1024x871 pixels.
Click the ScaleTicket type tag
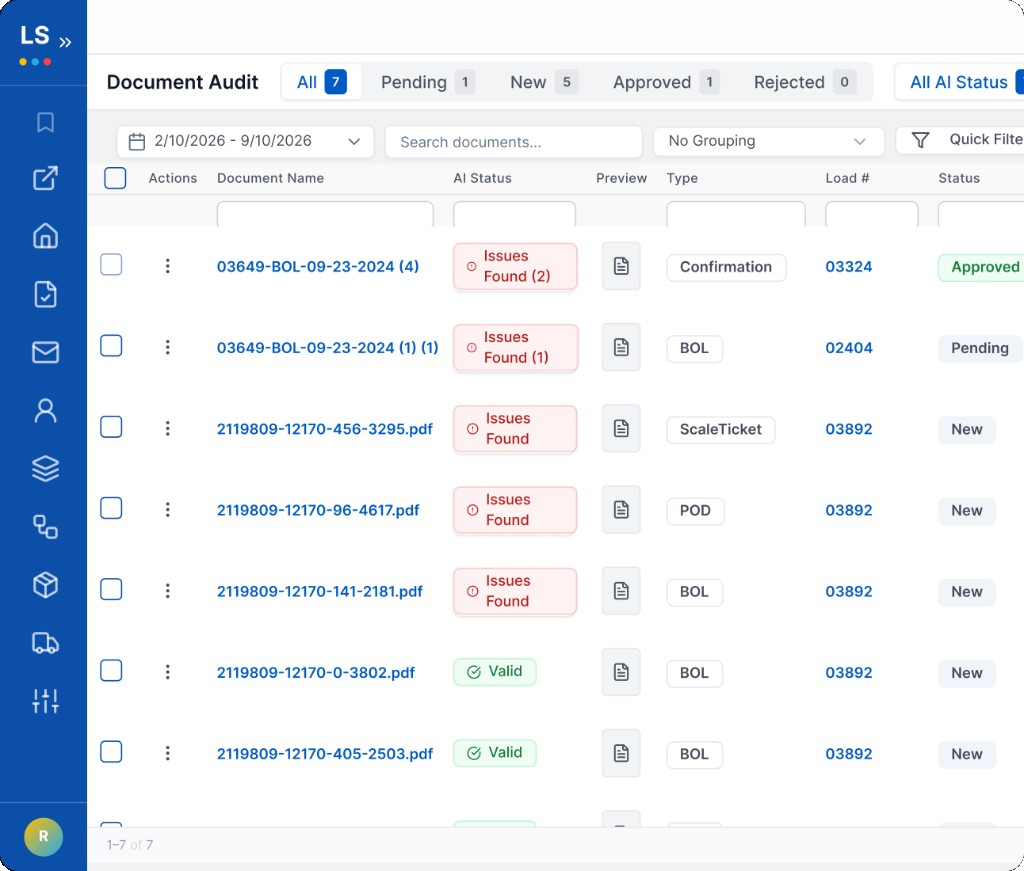(720, 430)
